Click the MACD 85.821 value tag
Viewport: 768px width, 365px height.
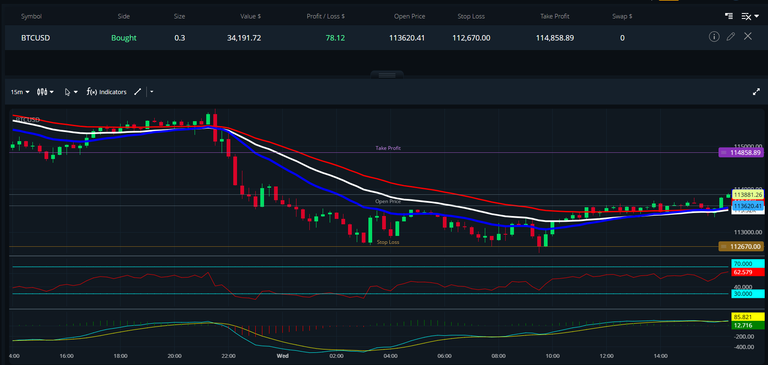pyautogui.click(x=747, y=317)
